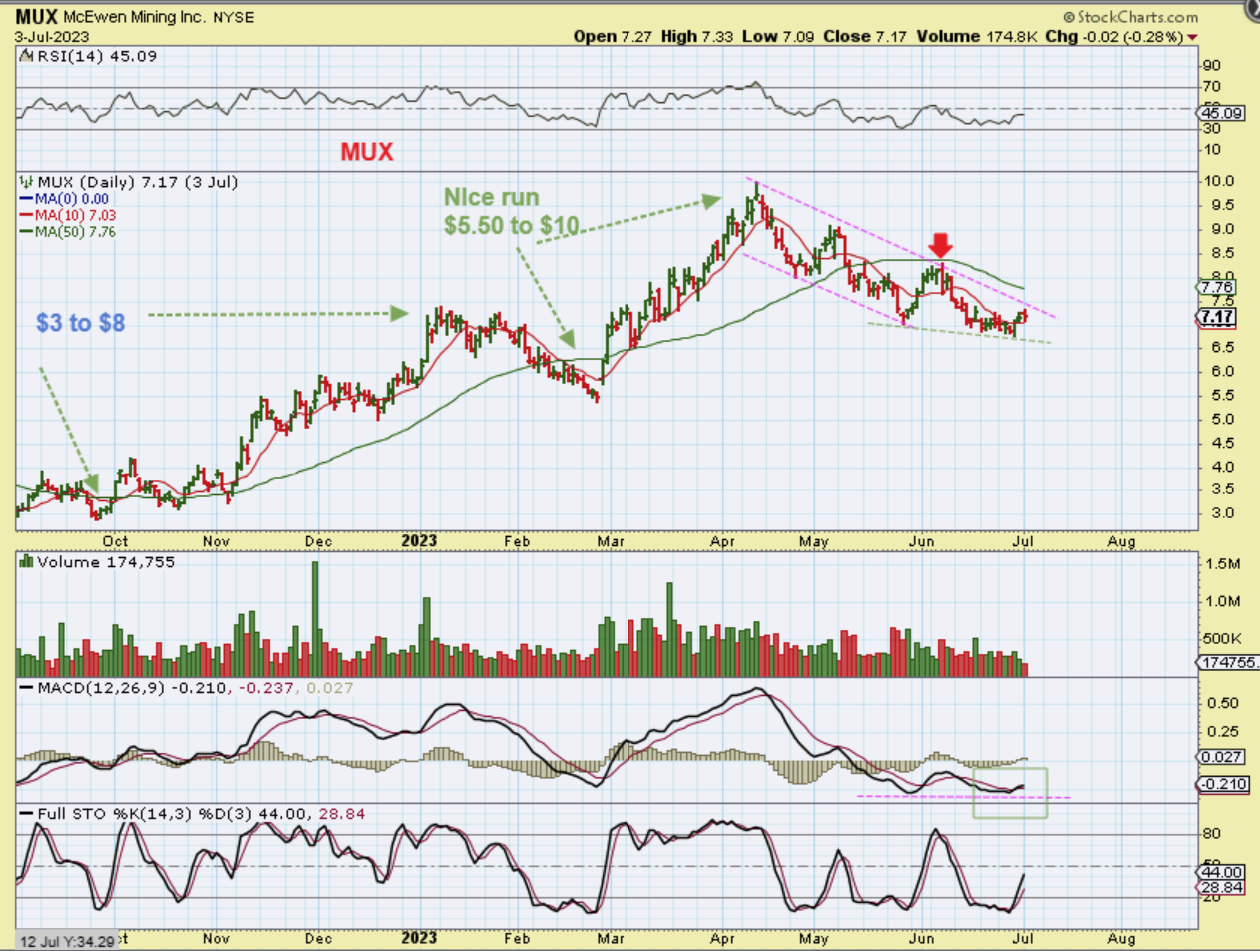Click the Full STO legend line icon
The width and height of the screenshot is (1260, 951).
[x=26, y=815]
